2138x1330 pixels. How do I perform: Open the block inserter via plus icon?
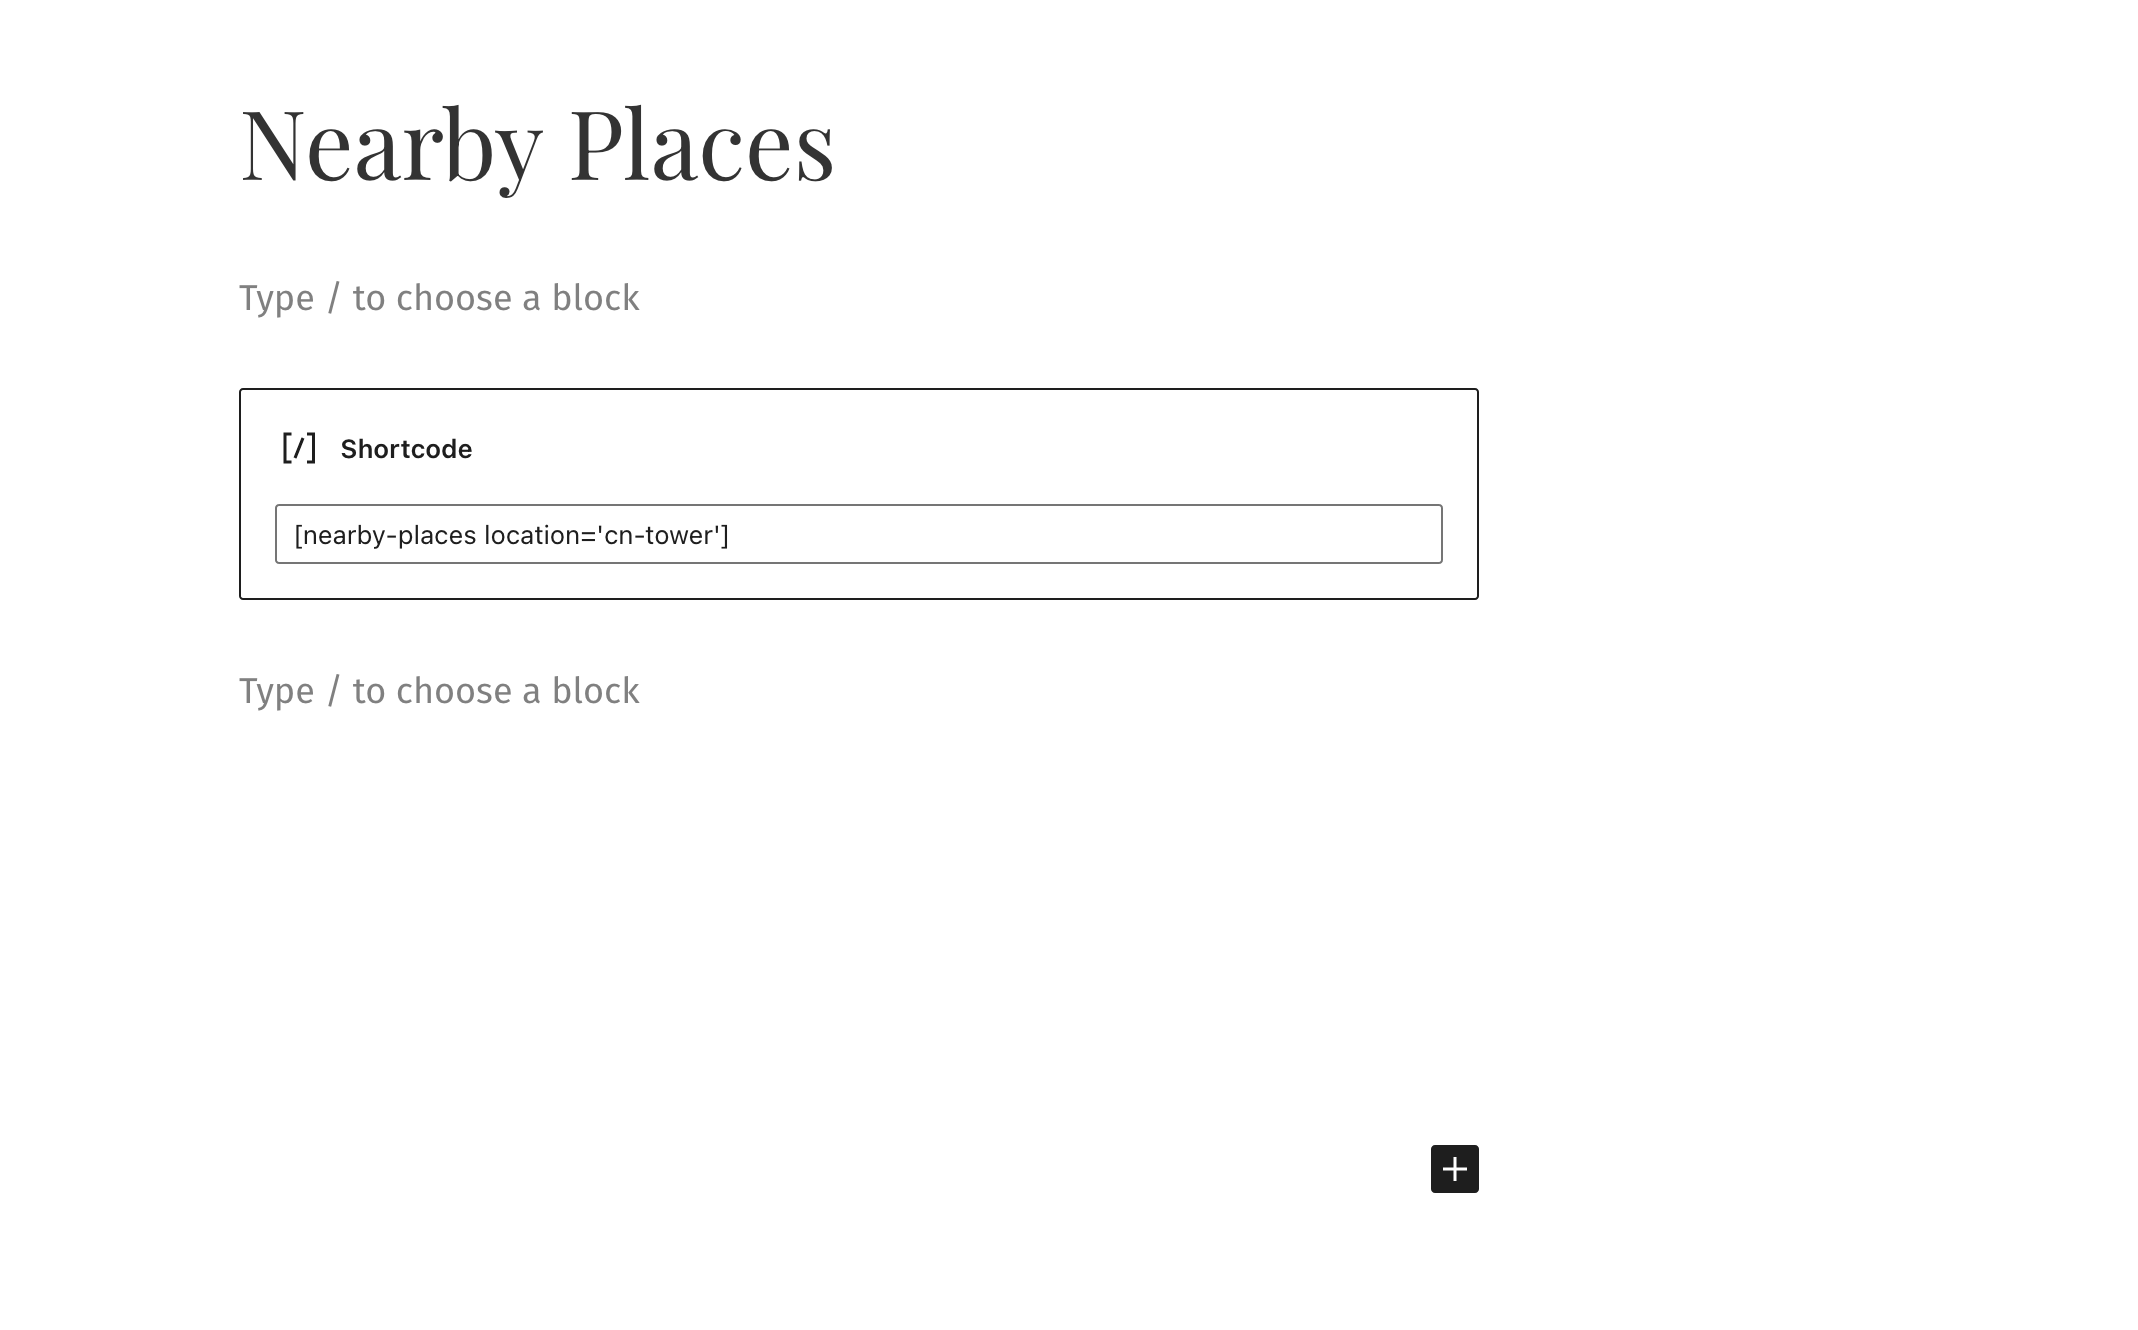click(x=1454, y=1168)
